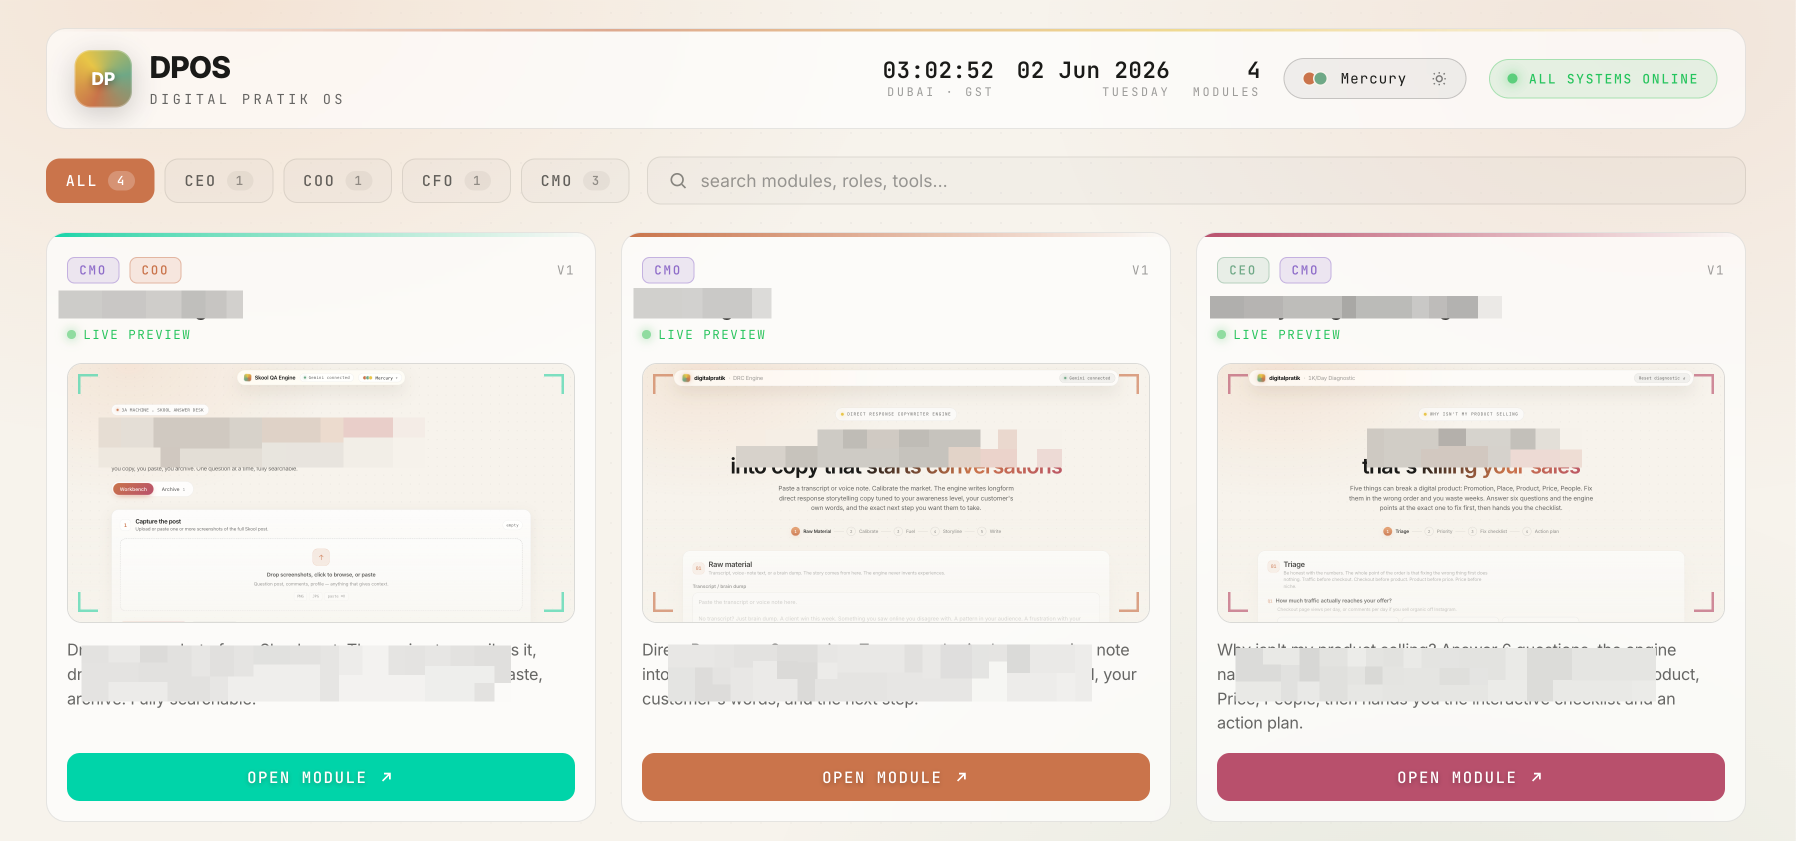
Task: Select the CMO filter tab
Action: 575,181
